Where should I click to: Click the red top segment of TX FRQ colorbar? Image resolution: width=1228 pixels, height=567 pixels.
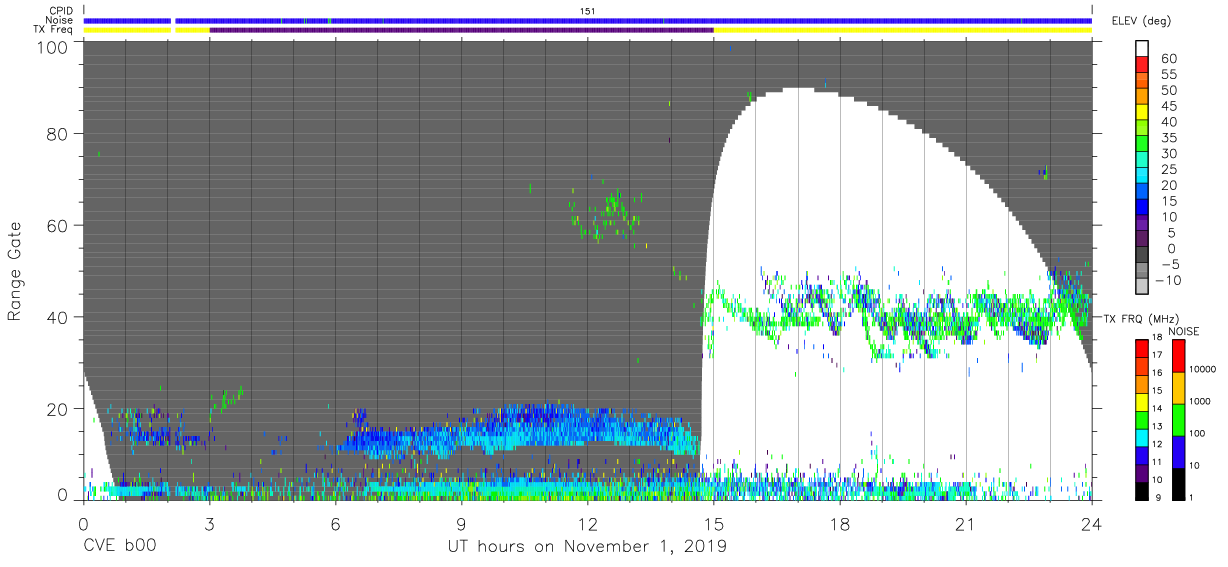1141,349
